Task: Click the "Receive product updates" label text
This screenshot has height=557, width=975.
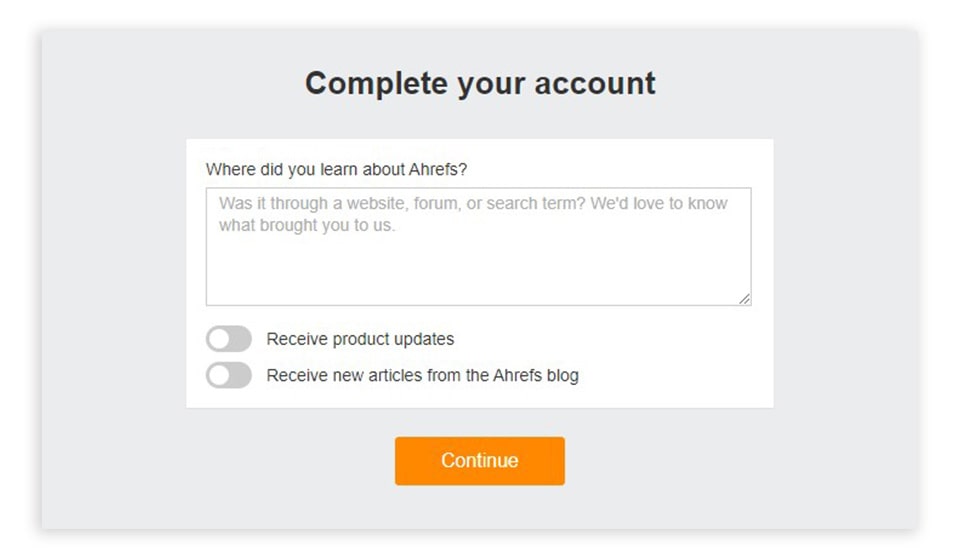Action: click(x=360, y=339)
